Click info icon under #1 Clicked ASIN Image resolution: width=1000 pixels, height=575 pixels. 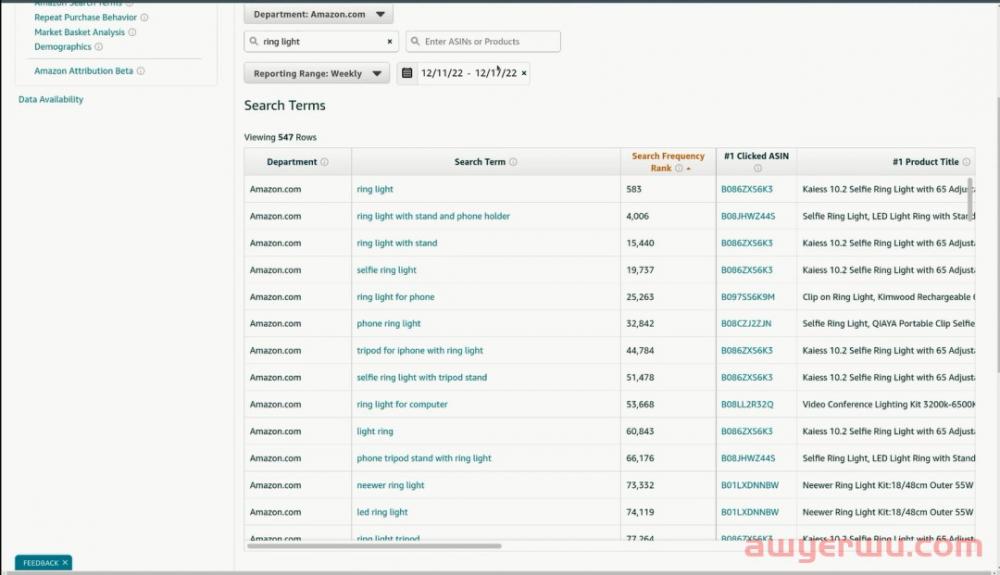tap(757, 168)
